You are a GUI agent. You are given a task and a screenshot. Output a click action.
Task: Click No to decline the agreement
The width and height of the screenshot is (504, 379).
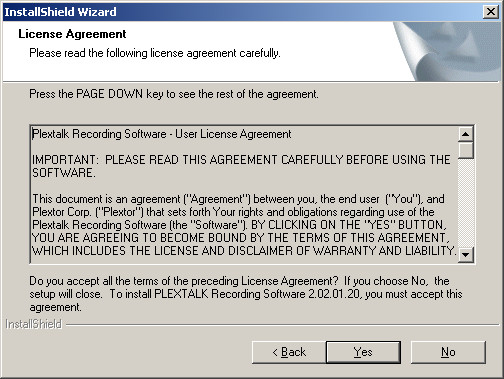click(x=448, y=352)
